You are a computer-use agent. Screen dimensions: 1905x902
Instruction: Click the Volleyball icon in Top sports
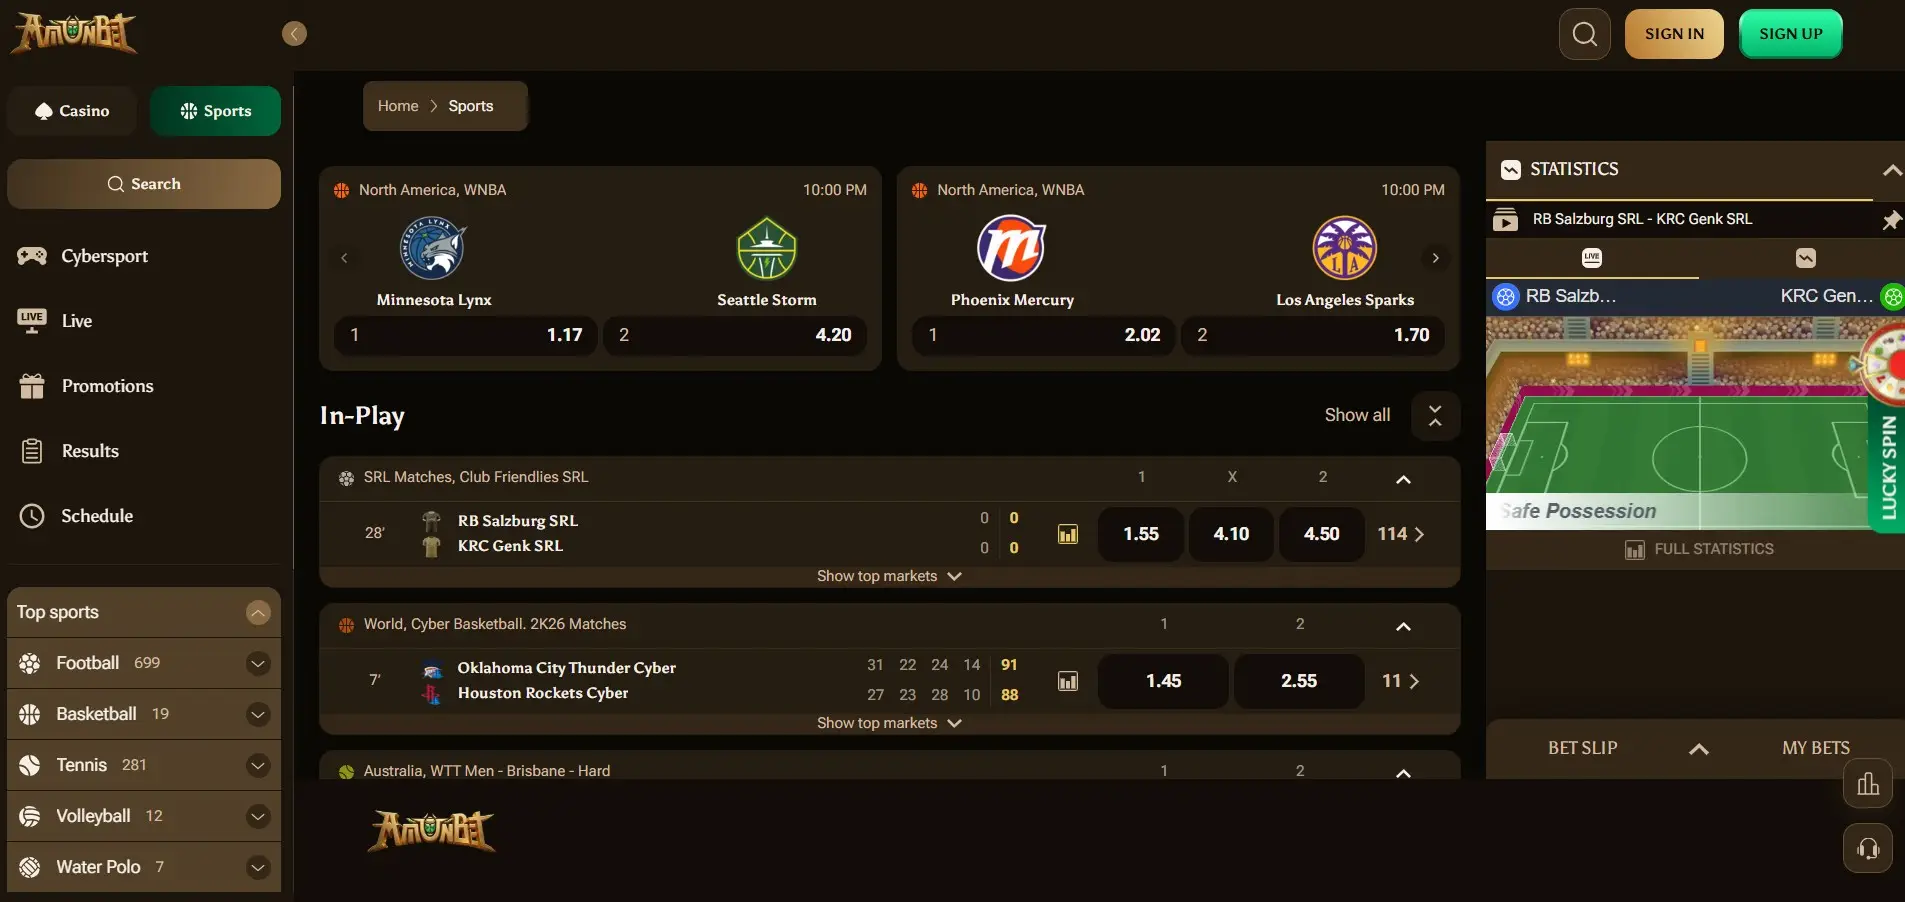(x=30, y=816)
